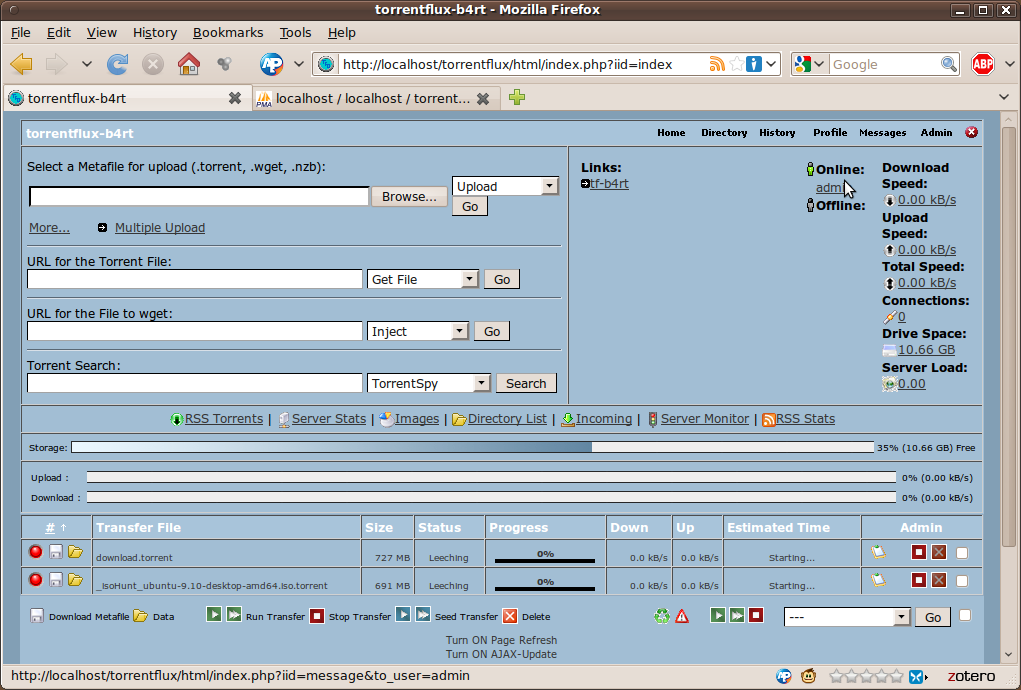Image resolution: width=1021 pixels, height=690 pixels.
Task: Open data folder icon for ubuntu-9.10 torrent
Action: pyautogui.click(x=76, y=579)
